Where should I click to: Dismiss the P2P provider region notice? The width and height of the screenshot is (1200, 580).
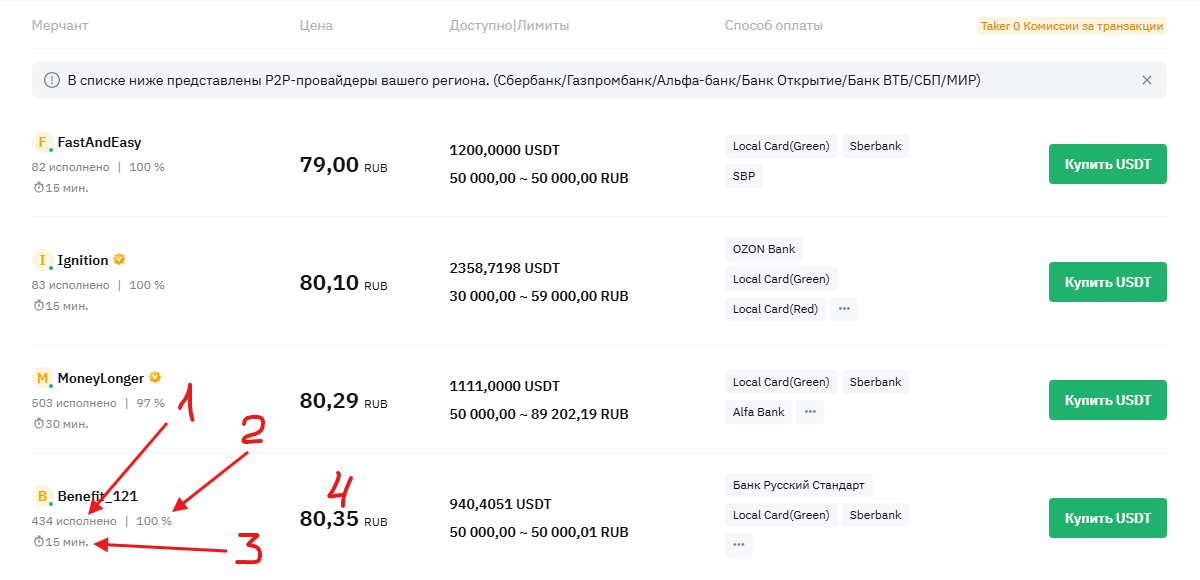click(1147, 80)
